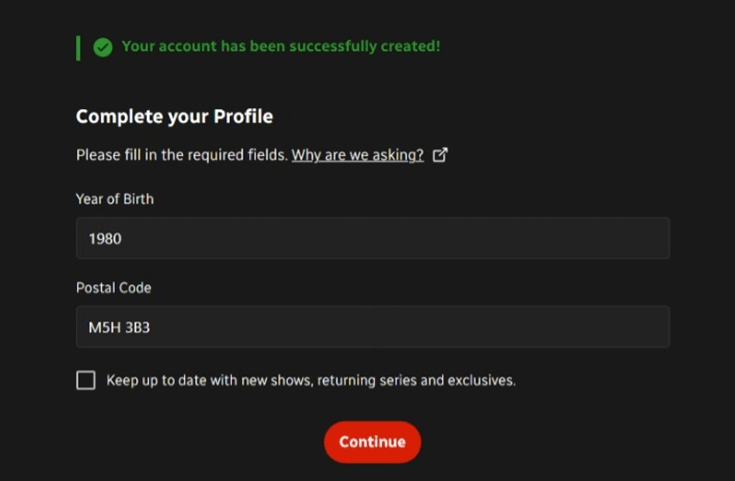The image size is (735, 481).
Task: Open the Why are we asking? link
Action: 358,155
